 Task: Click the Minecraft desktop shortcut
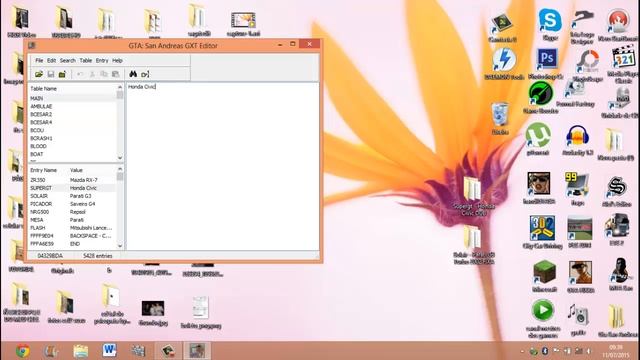point(544,276)
